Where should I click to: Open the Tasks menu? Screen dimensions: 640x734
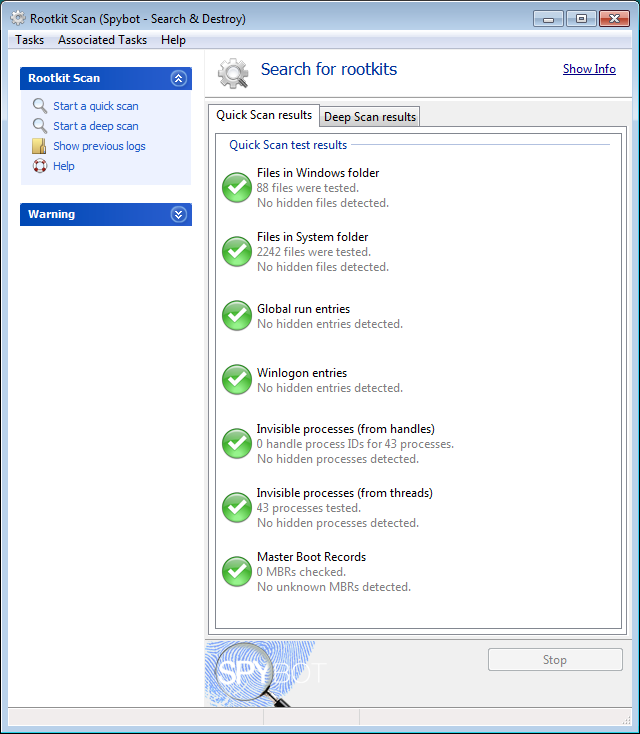pos(30,40)
